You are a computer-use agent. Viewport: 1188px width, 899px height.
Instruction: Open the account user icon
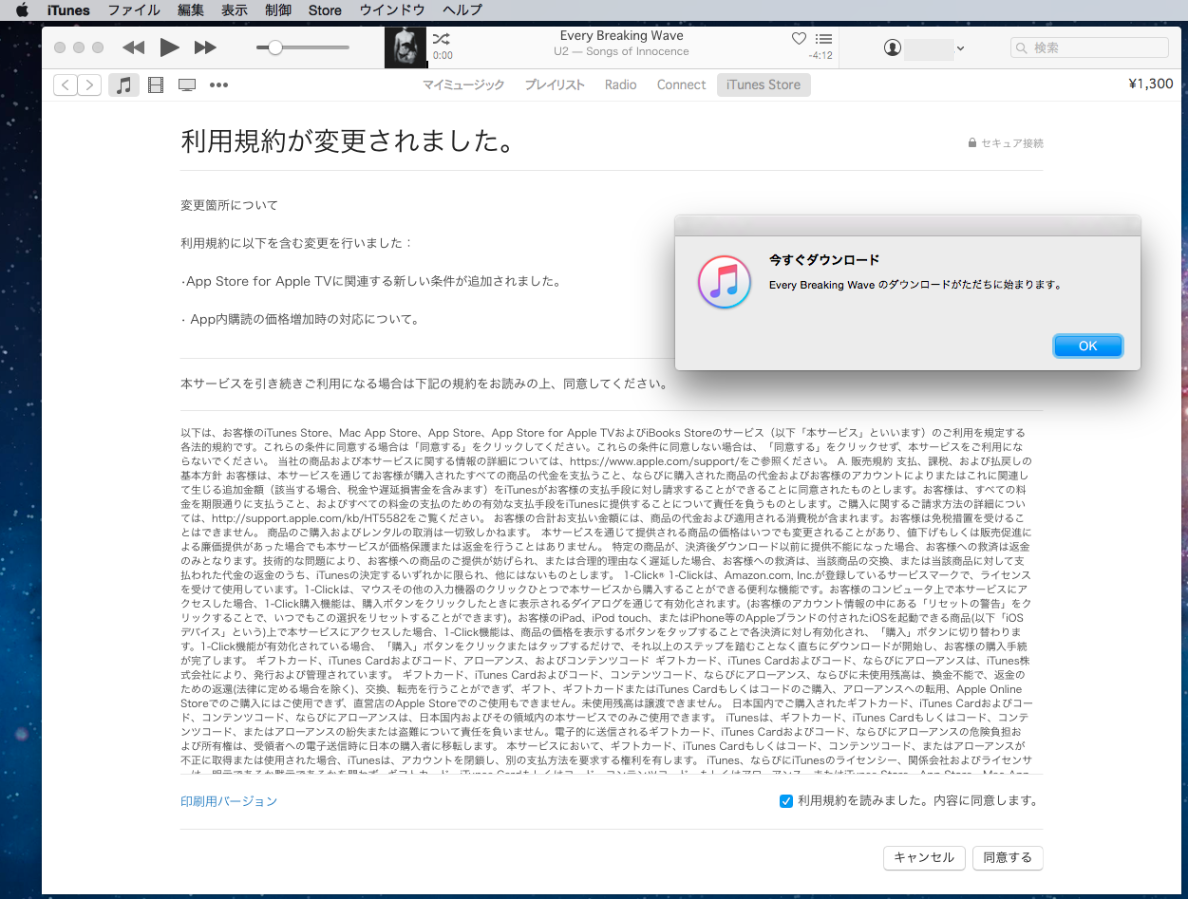[x=893, y=48]
